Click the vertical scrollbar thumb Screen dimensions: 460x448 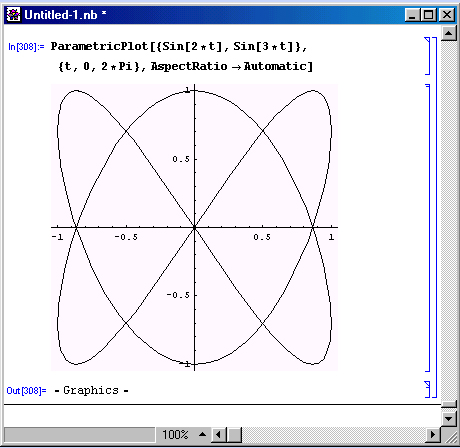tap(449, 404)
